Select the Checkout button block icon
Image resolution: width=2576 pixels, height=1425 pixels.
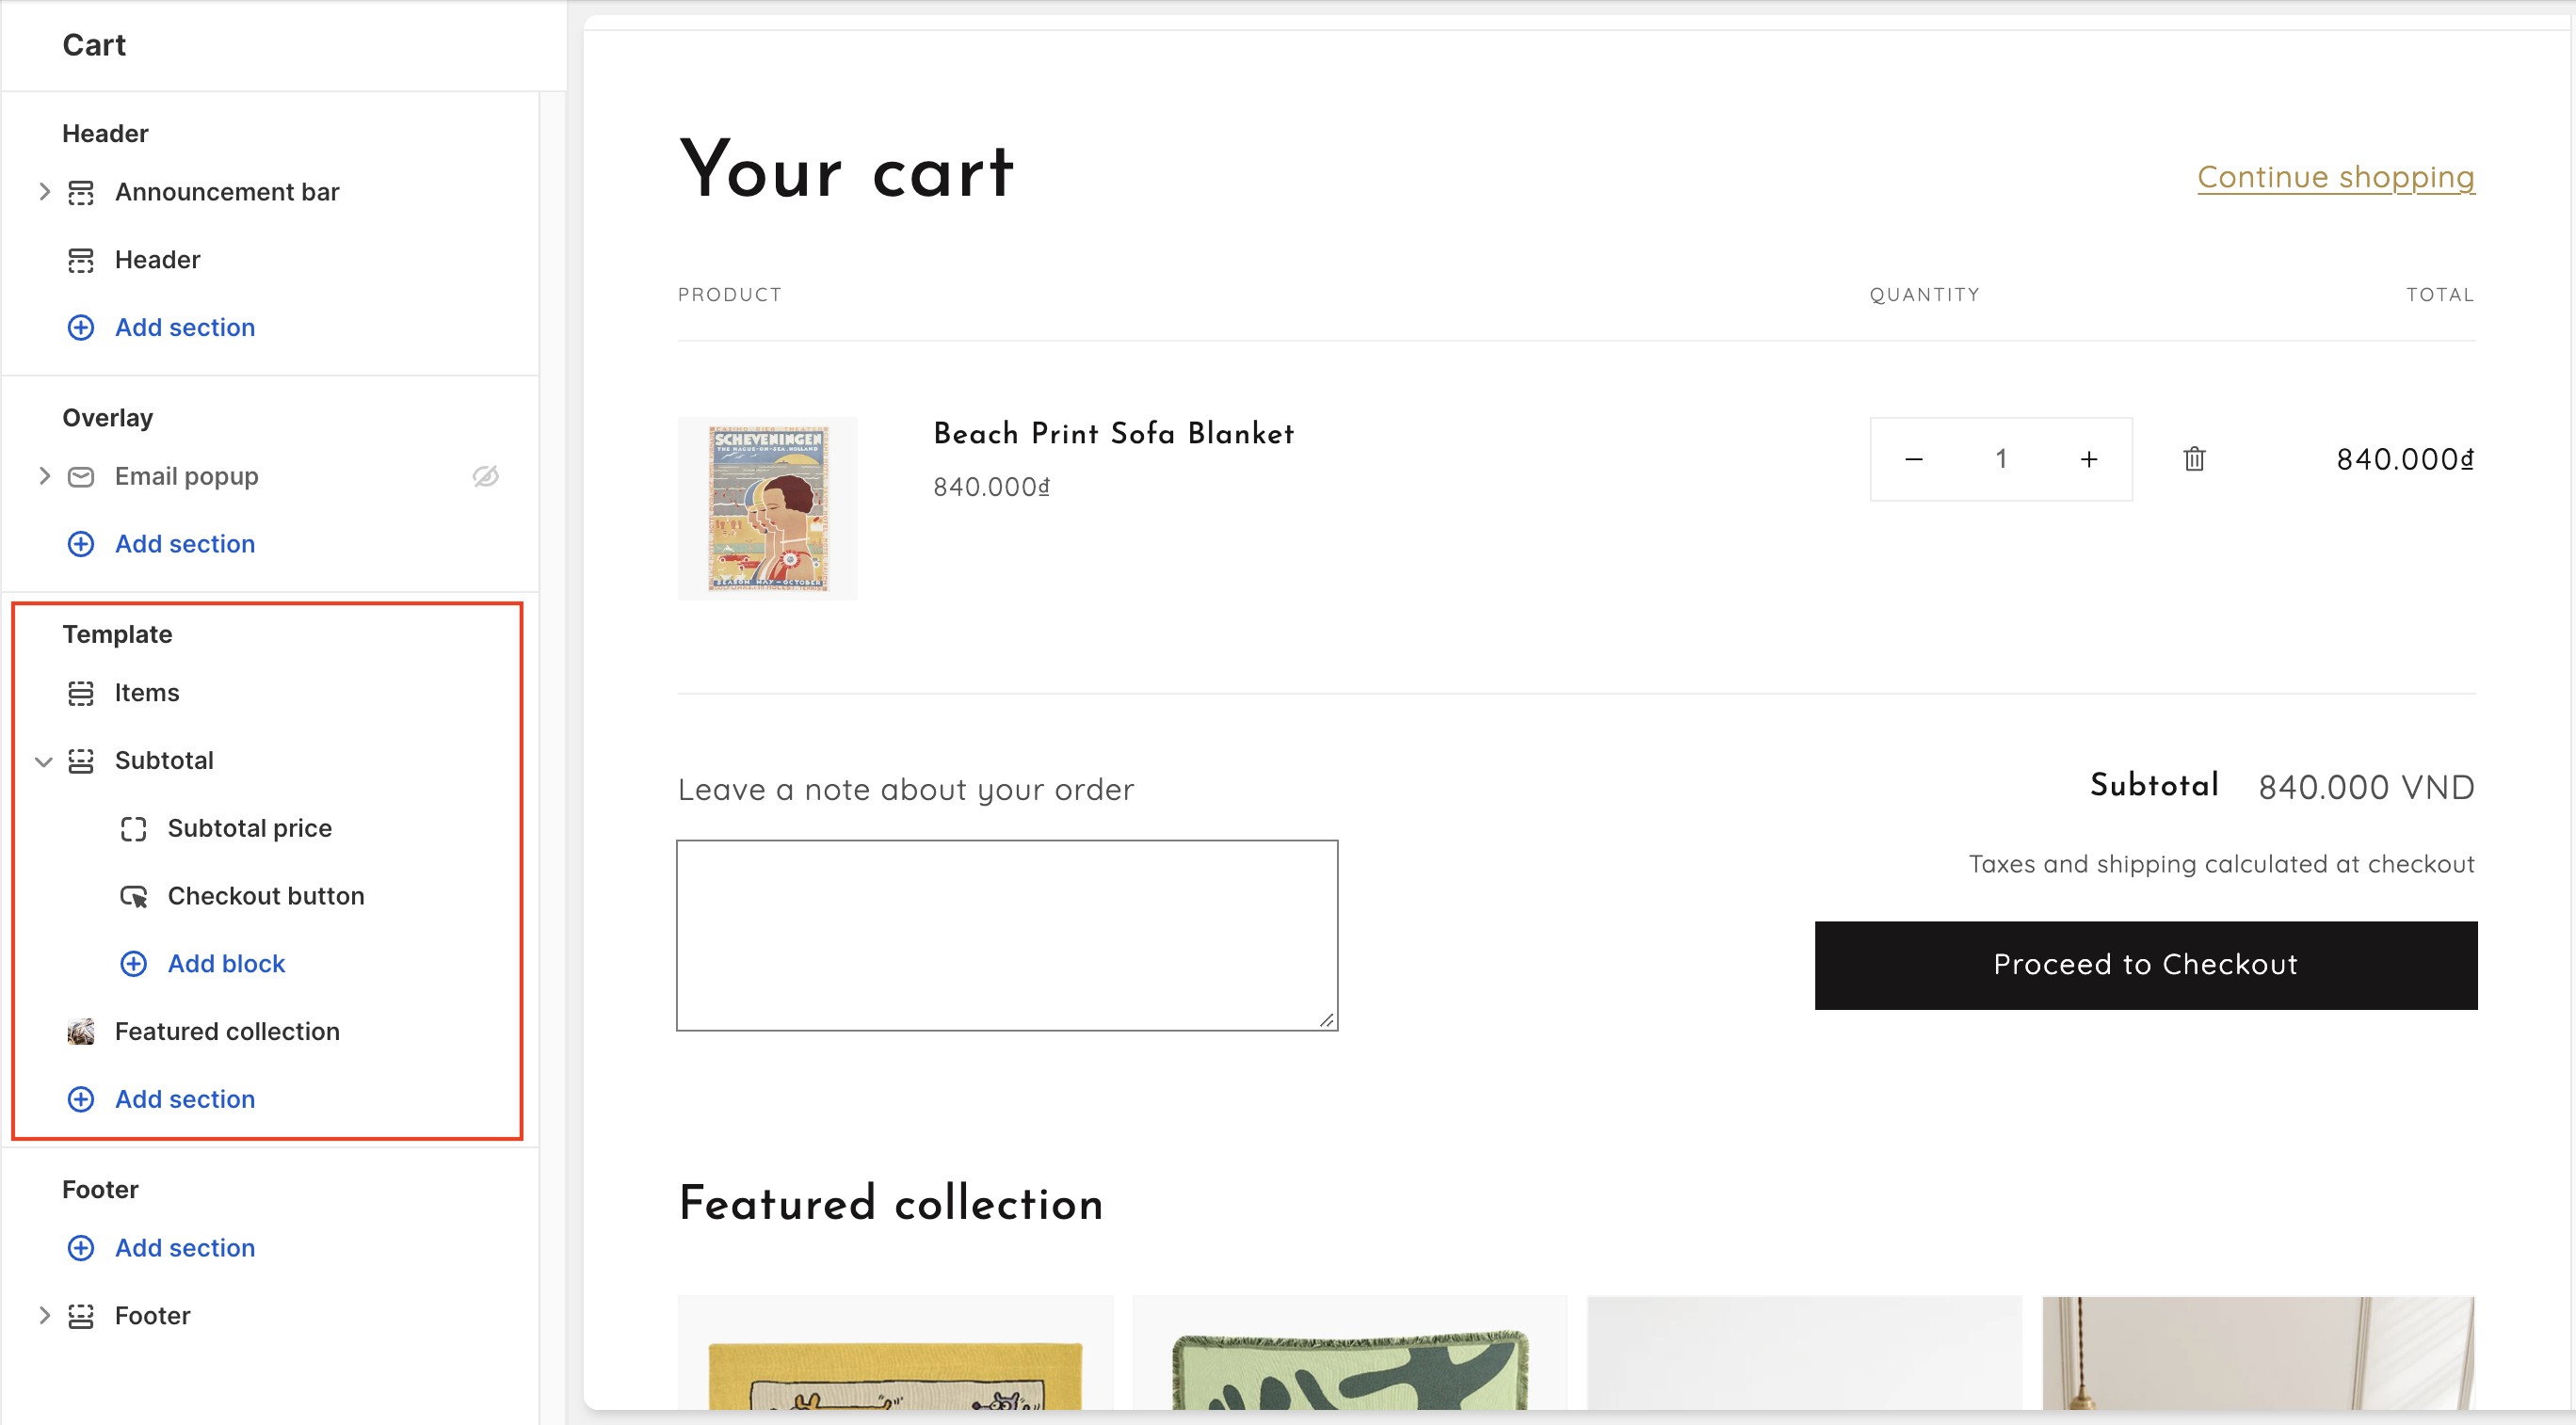click(x=133, y=896)
